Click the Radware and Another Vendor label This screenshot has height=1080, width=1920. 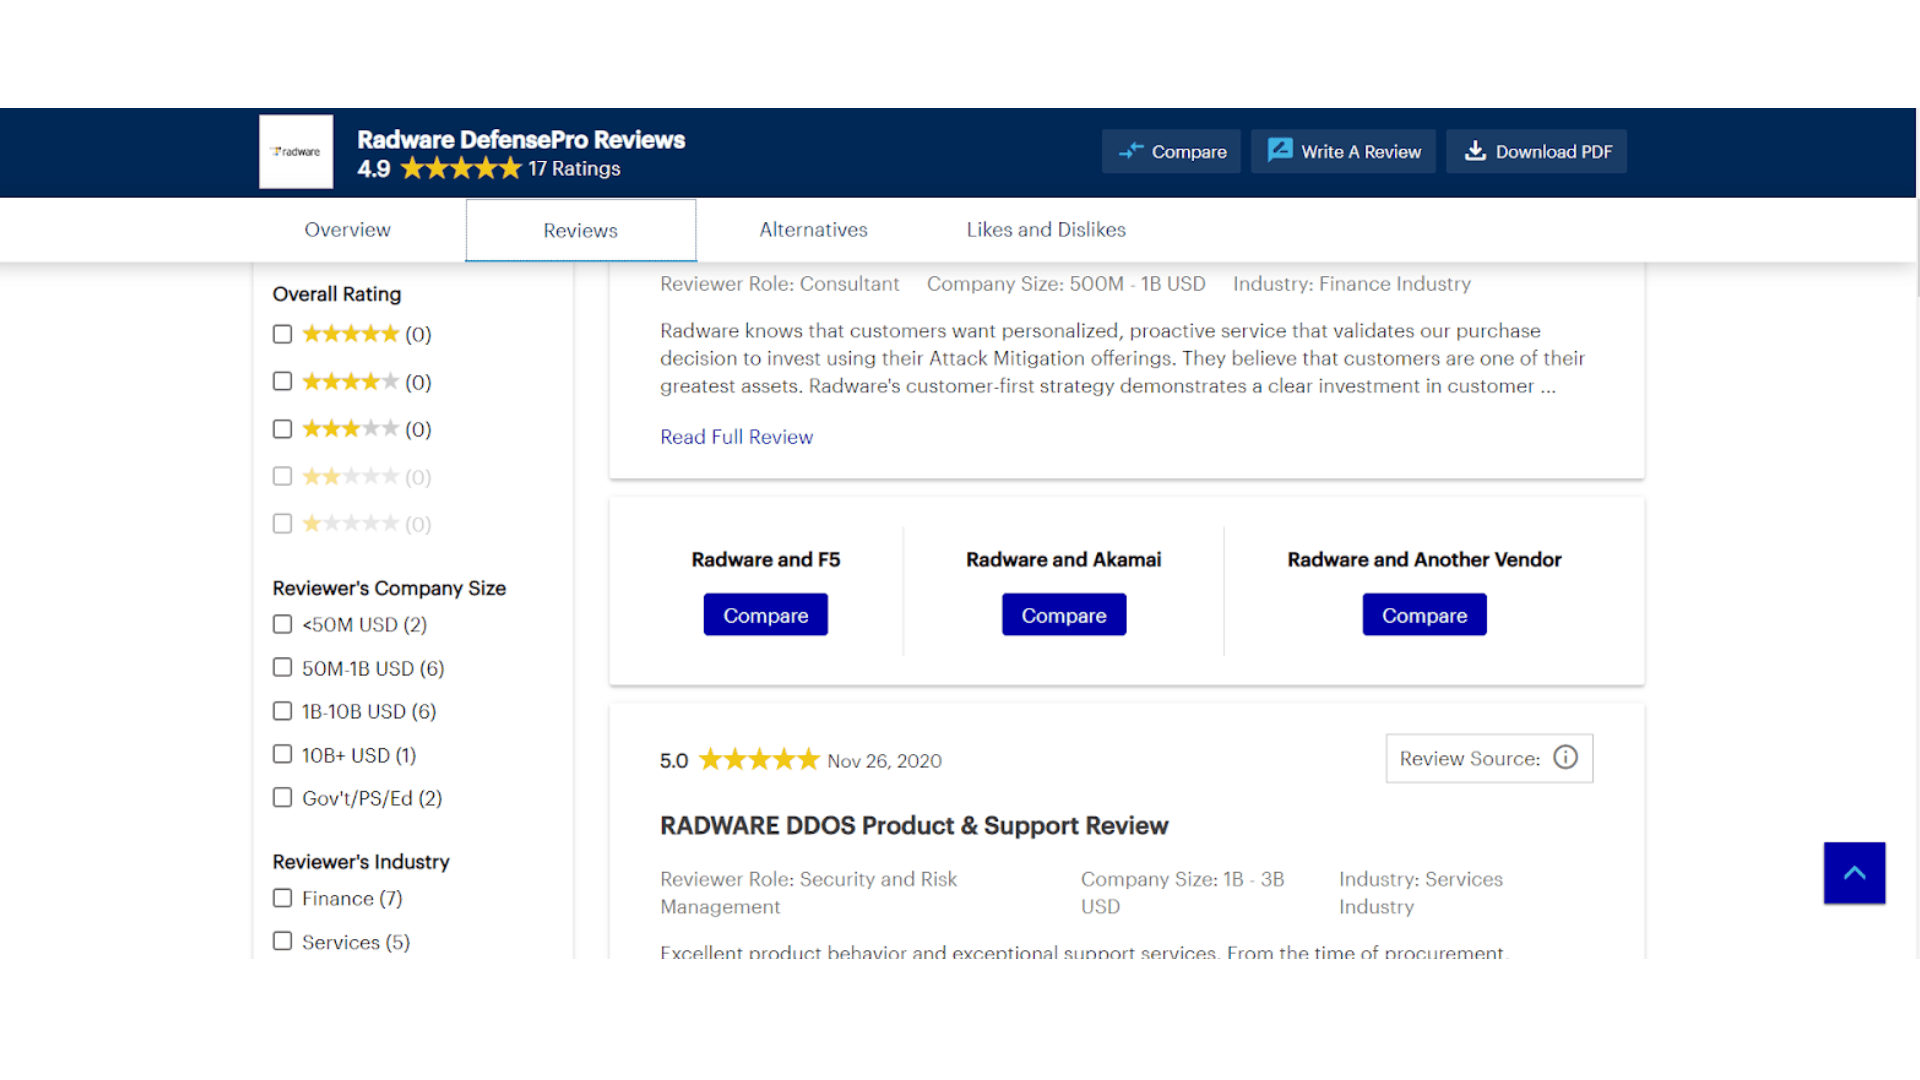coord(1424,560)
